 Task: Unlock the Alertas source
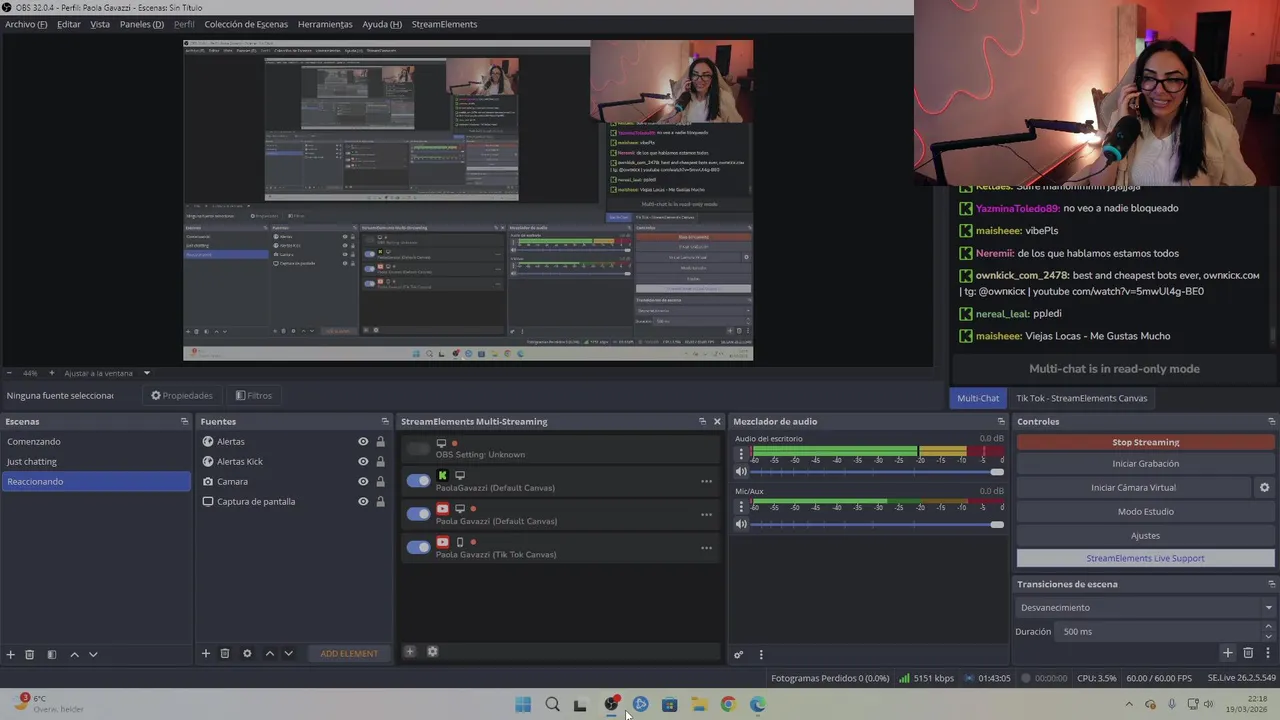380,441
